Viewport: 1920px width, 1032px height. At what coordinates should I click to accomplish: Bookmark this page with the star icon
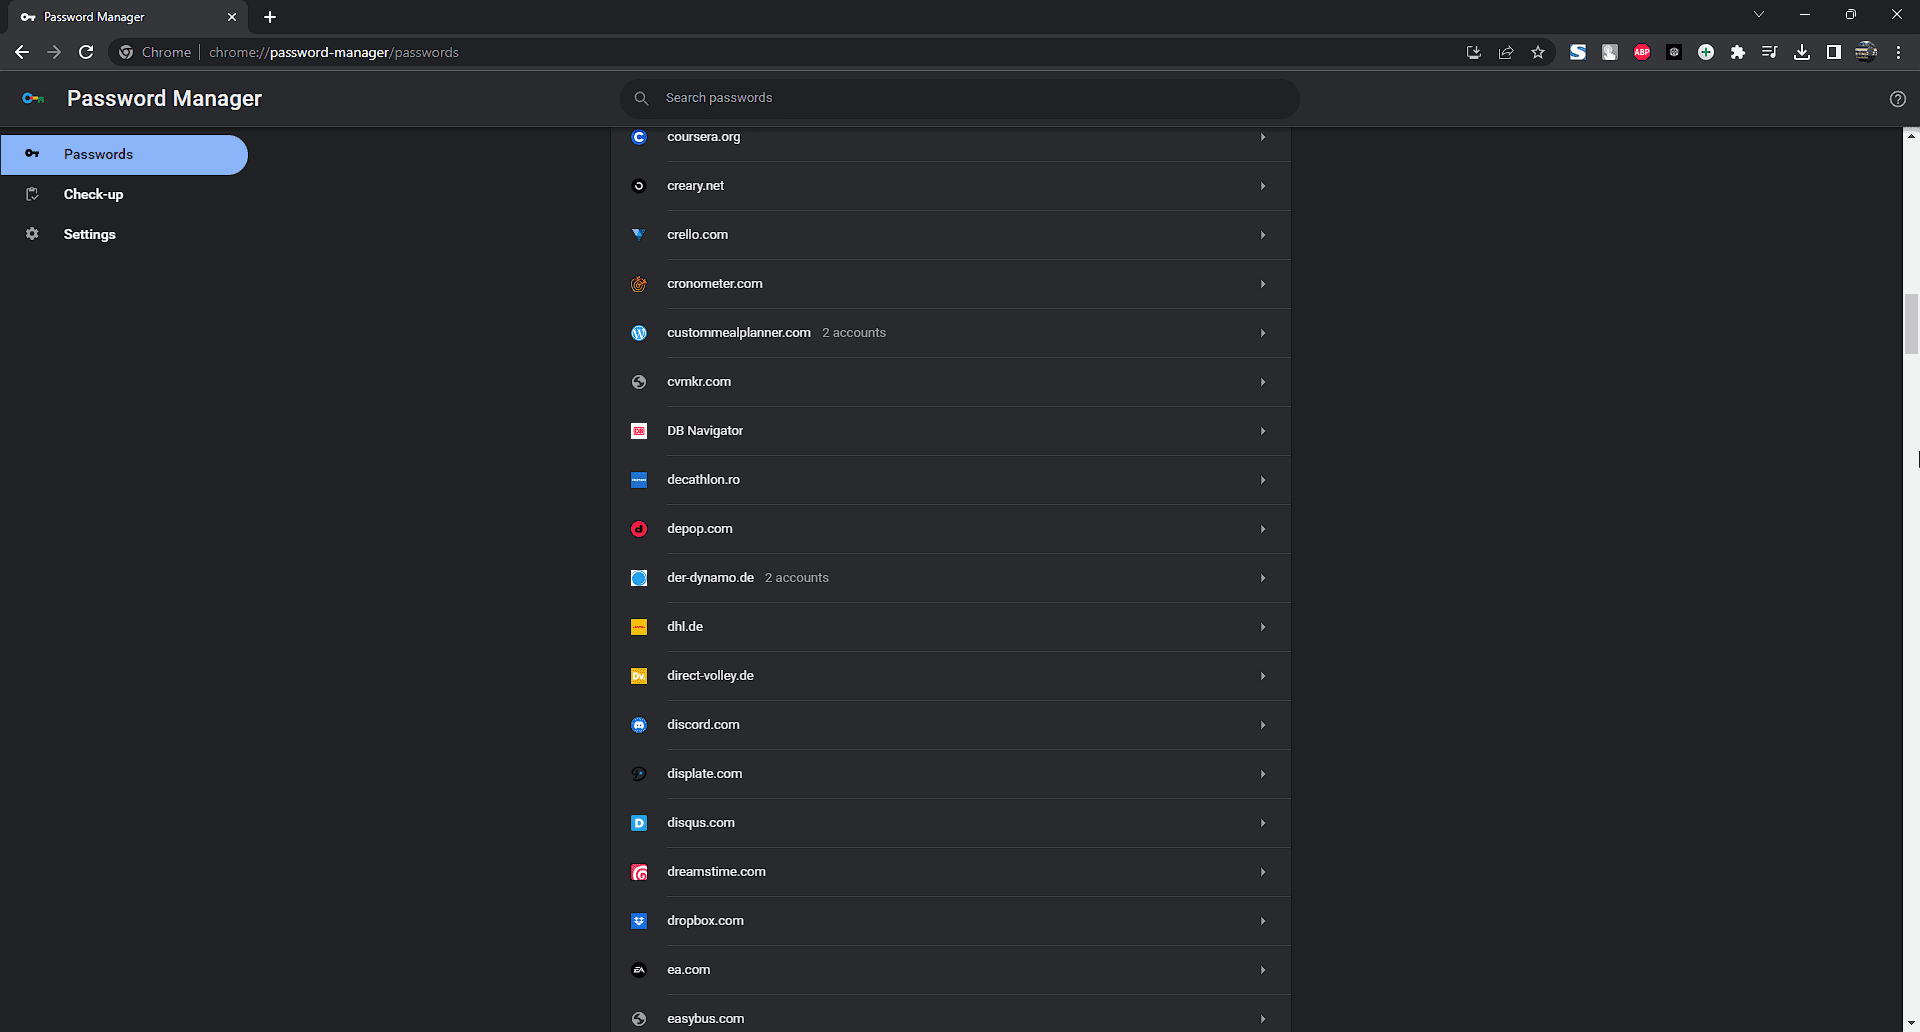[1538, 52]
